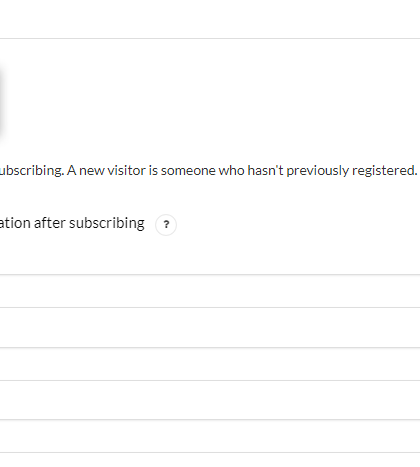Click the white space right of the question mark icon

pos(297,225)
